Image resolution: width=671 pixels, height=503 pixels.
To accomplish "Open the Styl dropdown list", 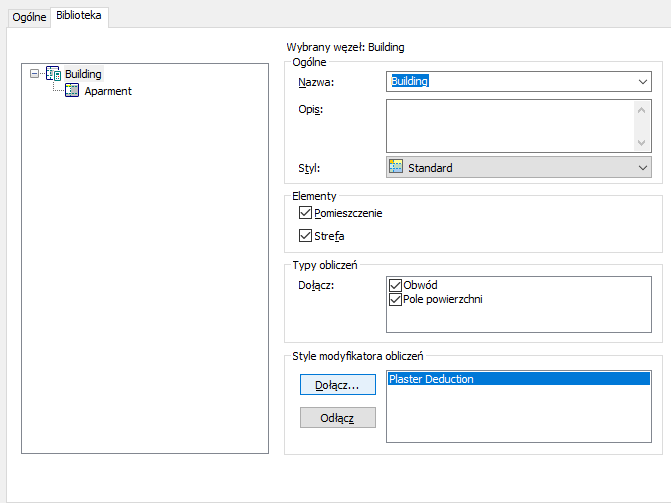I will pyautogui.click(x=642, y=168).
